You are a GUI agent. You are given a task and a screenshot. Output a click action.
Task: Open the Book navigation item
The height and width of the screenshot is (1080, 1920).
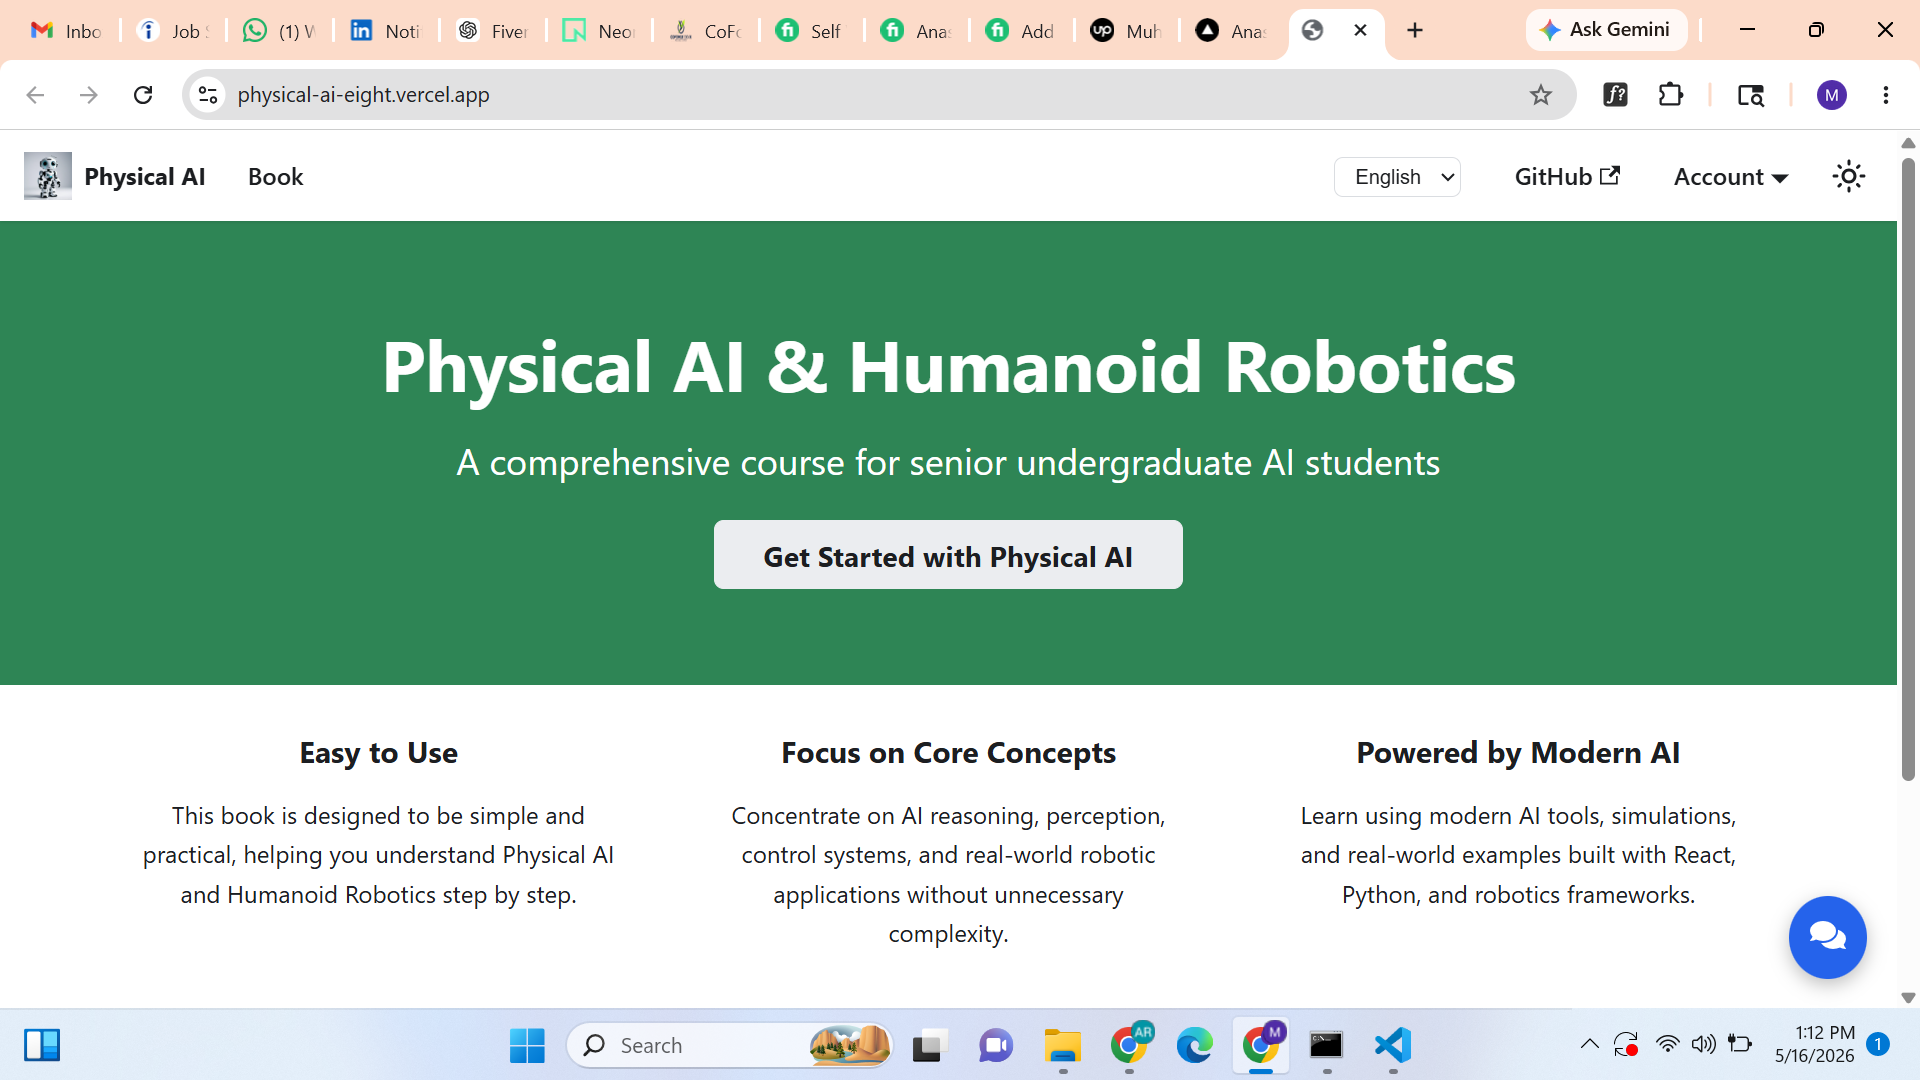[275, 177]
